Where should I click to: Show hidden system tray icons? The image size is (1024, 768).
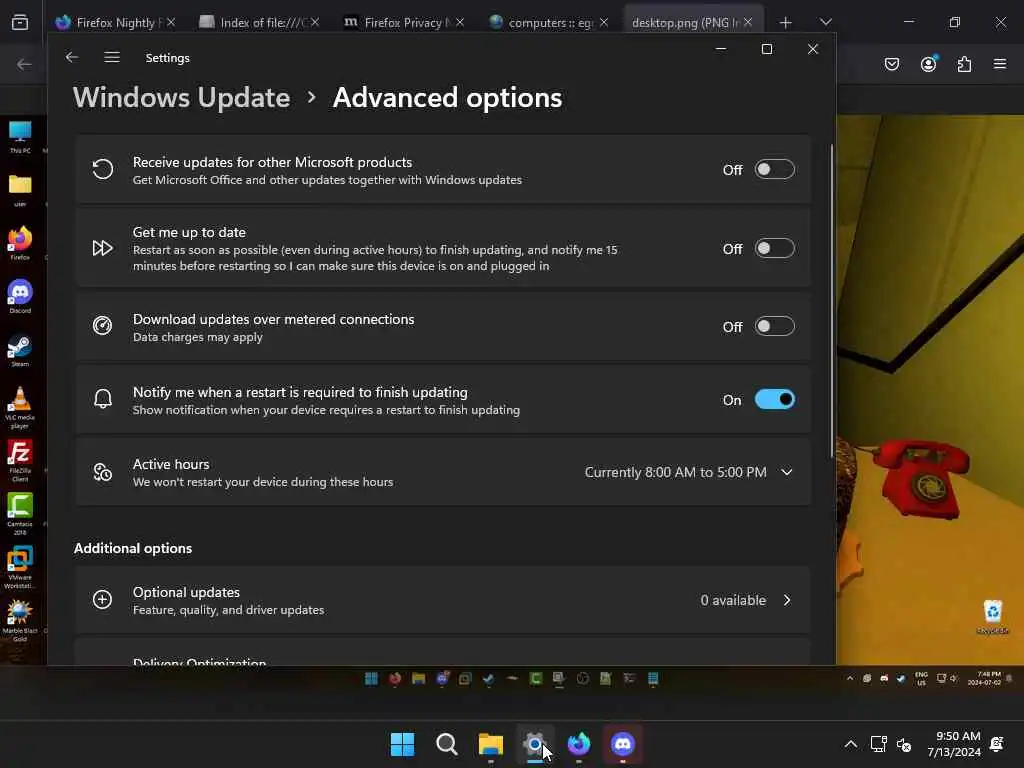coord(850,744)
